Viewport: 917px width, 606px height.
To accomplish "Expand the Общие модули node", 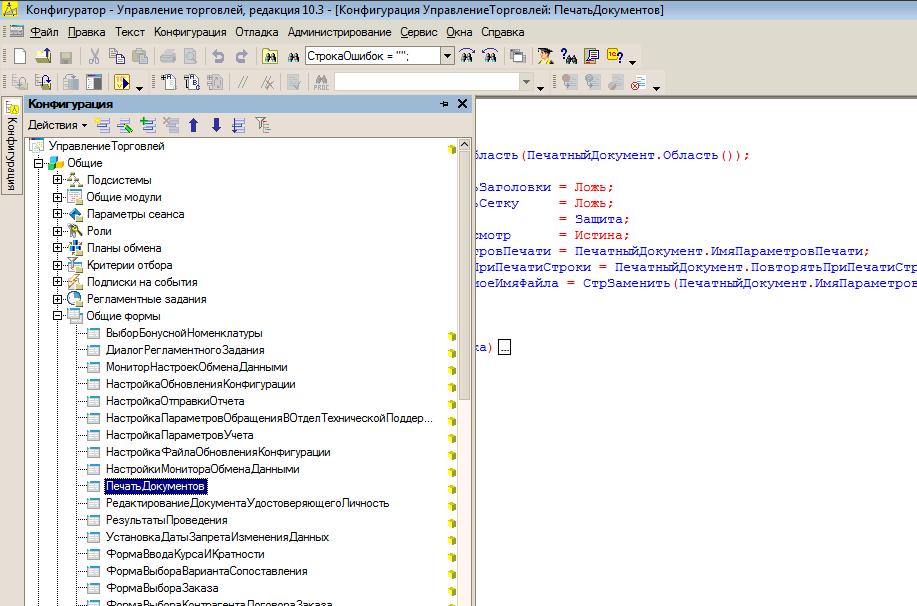I will (x=57, y=197).
